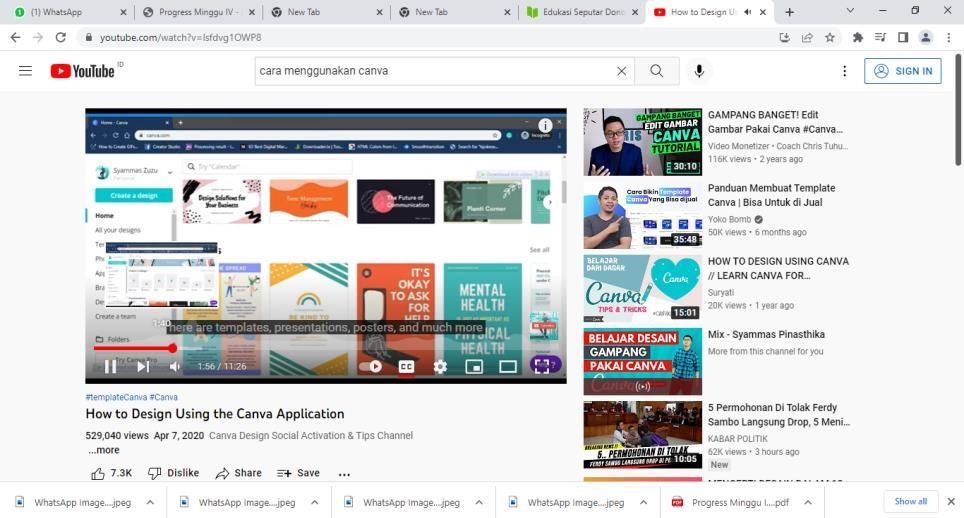Screen dimensions: 964x518
Task: Go back in browser history
Action: point(15,37)
